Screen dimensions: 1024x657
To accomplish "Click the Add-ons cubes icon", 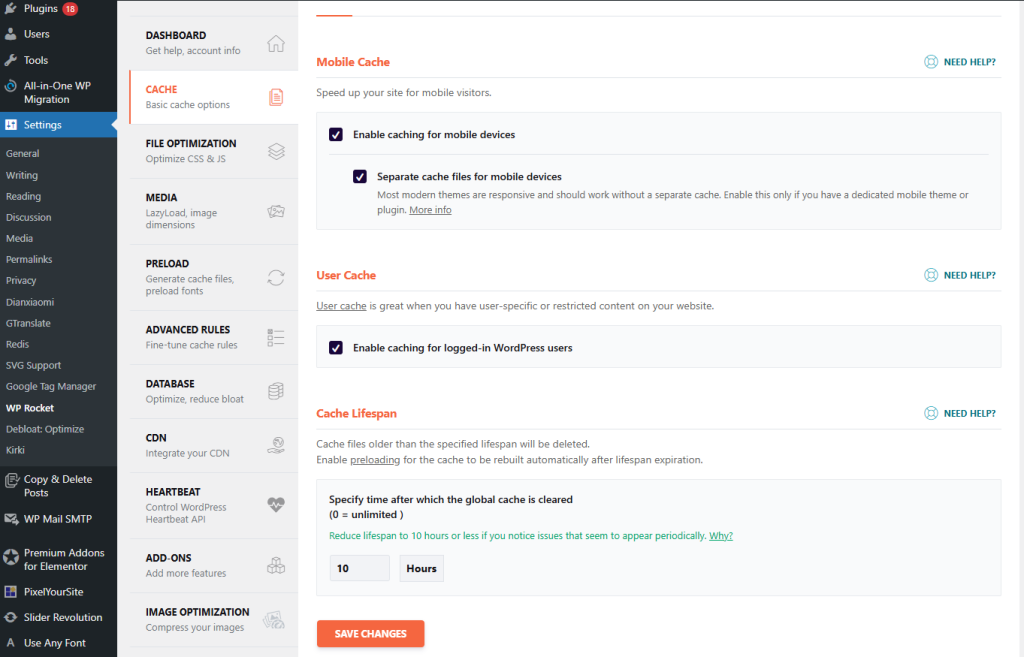I will 276,566.
